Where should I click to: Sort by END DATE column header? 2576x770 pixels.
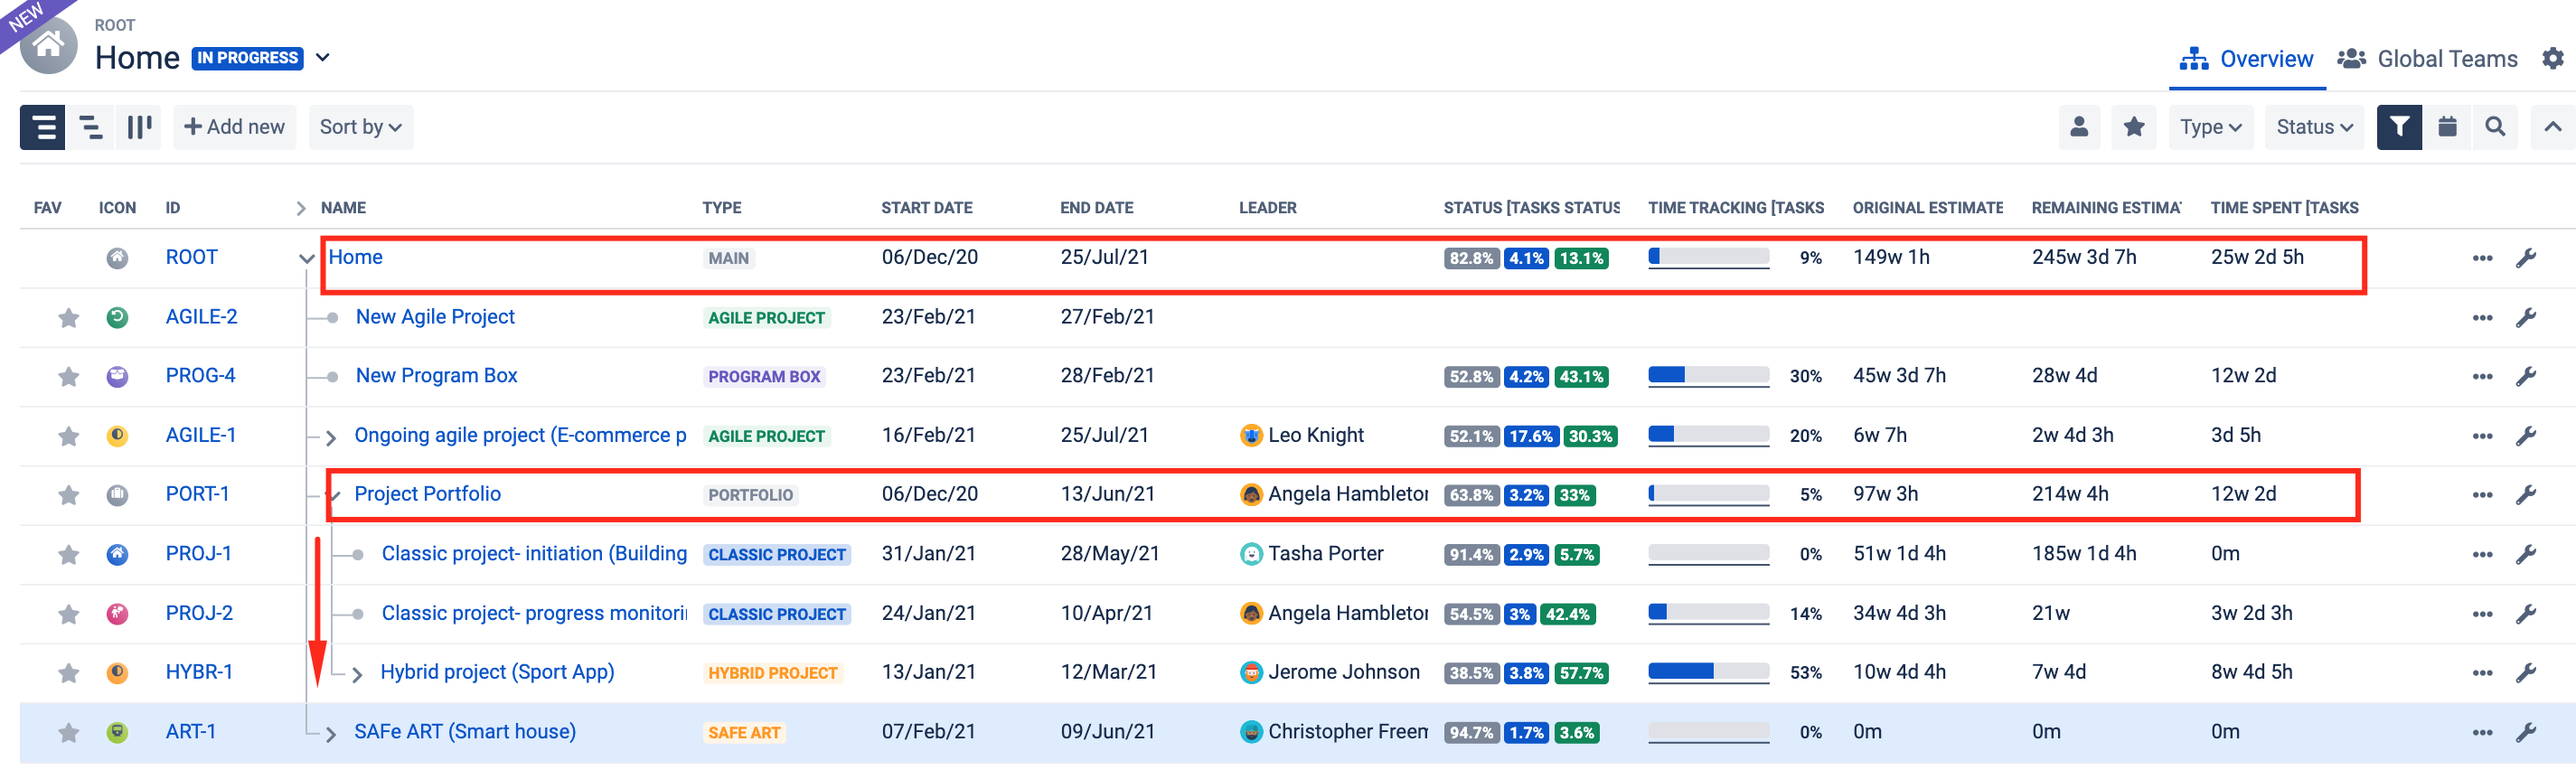1097,208
